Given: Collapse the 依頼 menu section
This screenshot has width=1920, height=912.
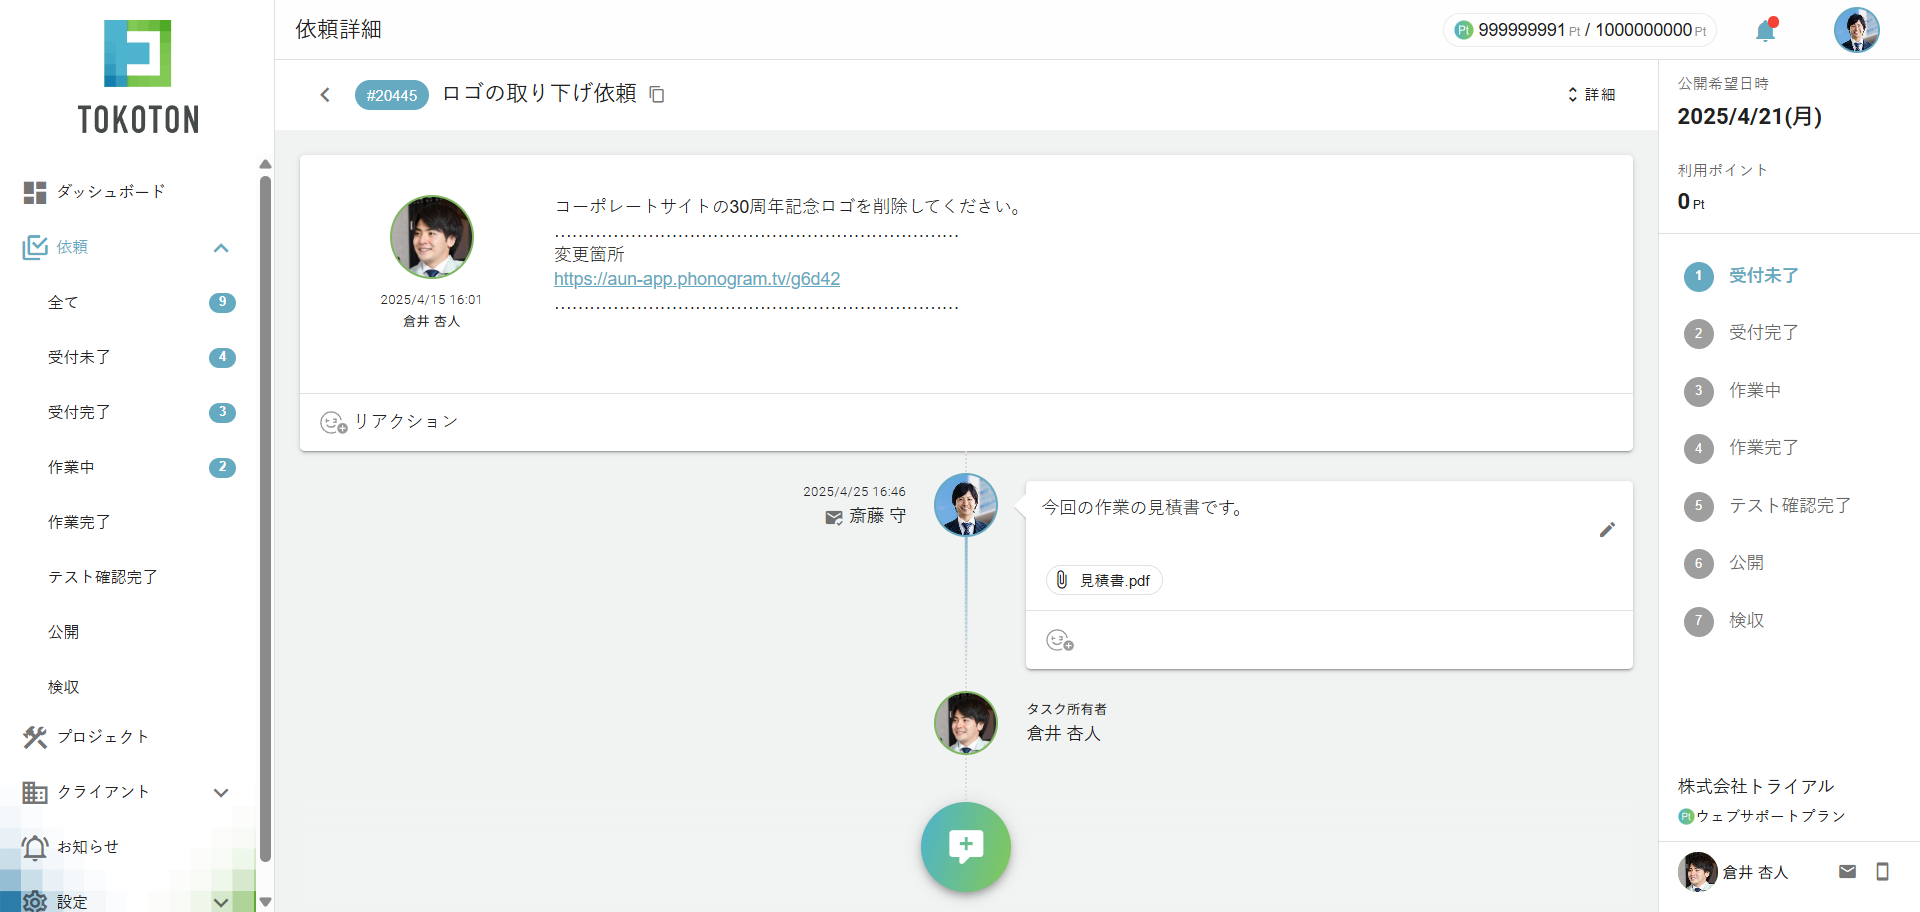Looking at the screenshot, I should (x=221, y=247).
